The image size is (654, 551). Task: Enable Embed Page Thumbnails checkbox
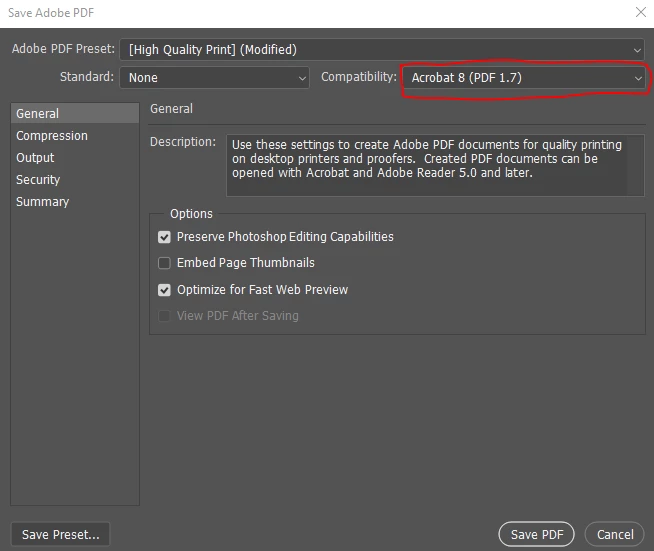(x=164, y=263)
